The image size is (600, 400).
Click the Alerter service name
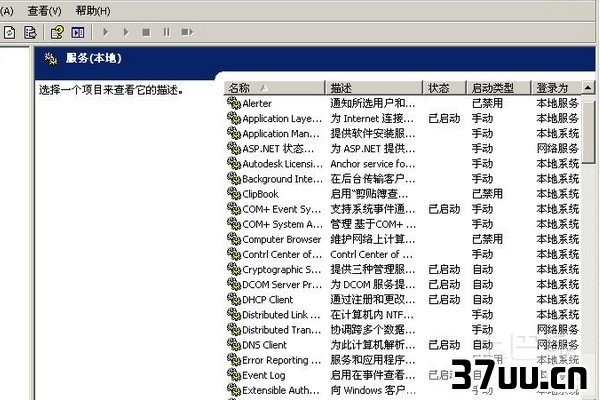pyautogui.click(x=257, y=103)
